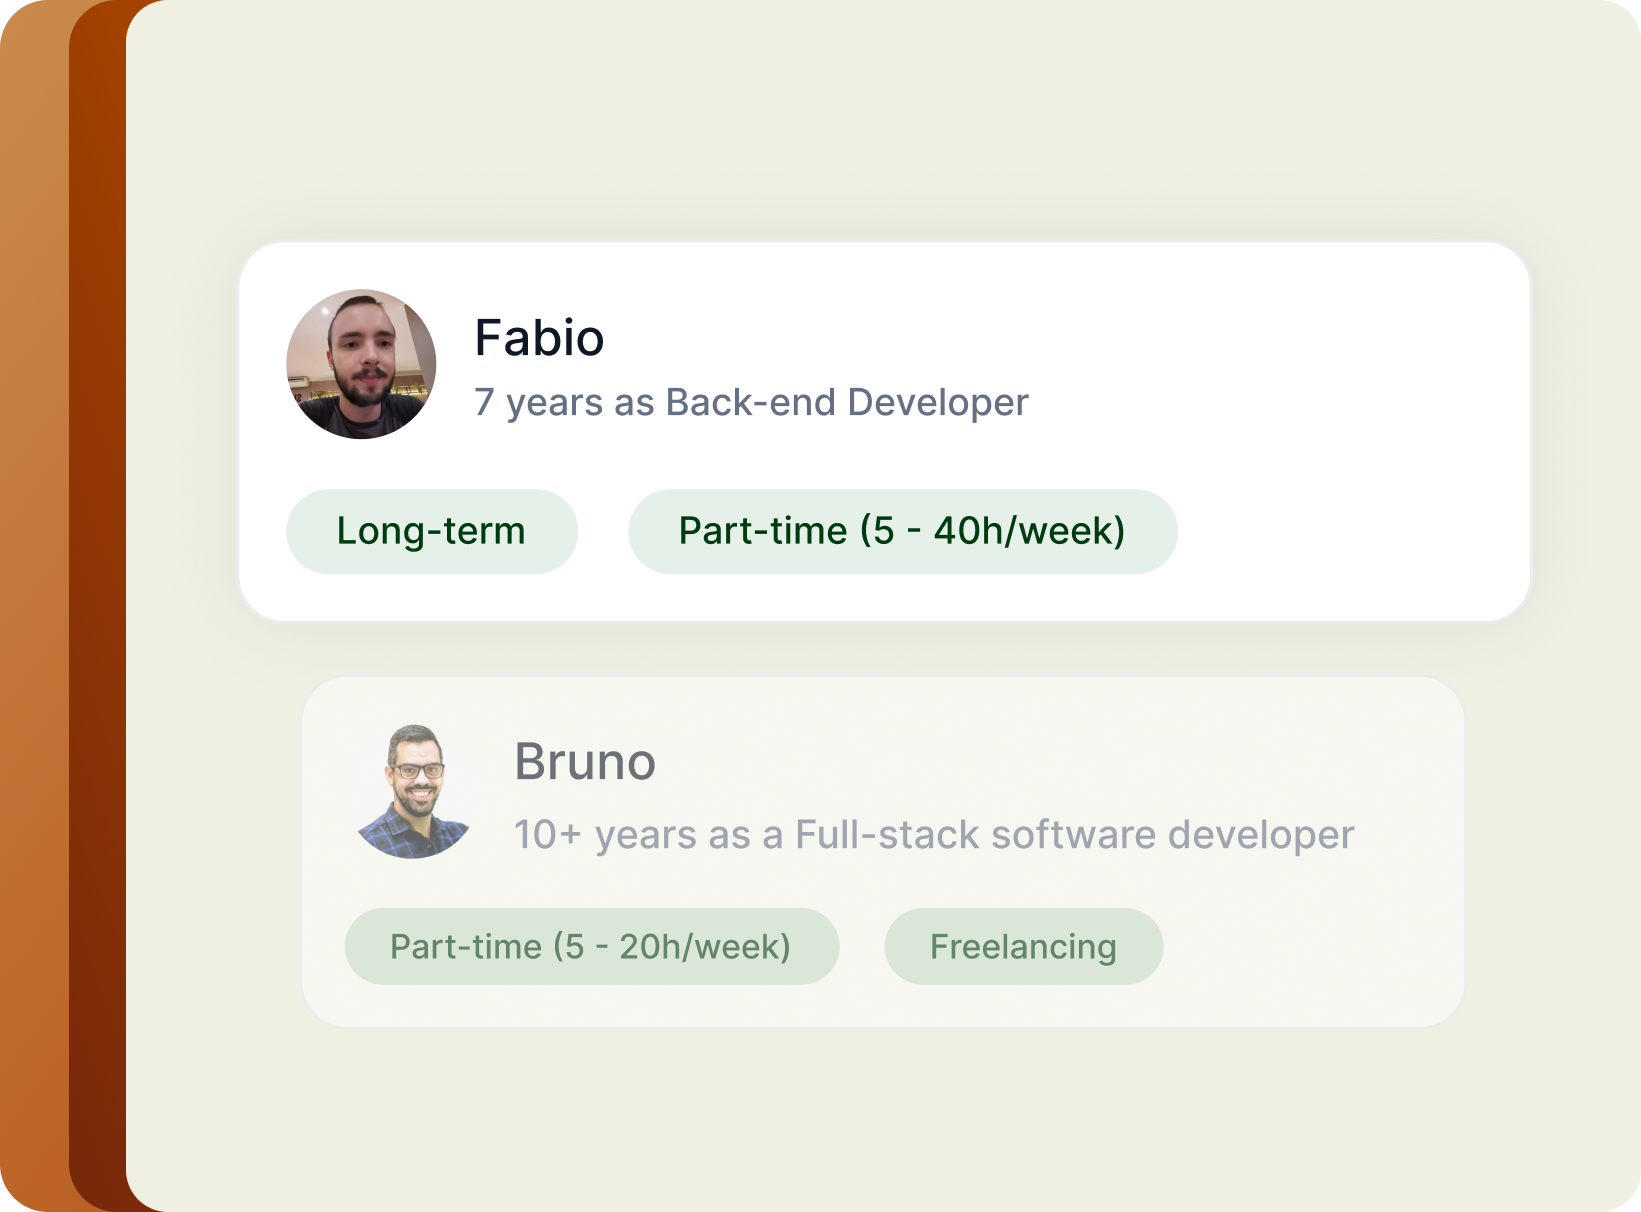
Task: Click Bruno's profile photo
Action: point(414,791)
